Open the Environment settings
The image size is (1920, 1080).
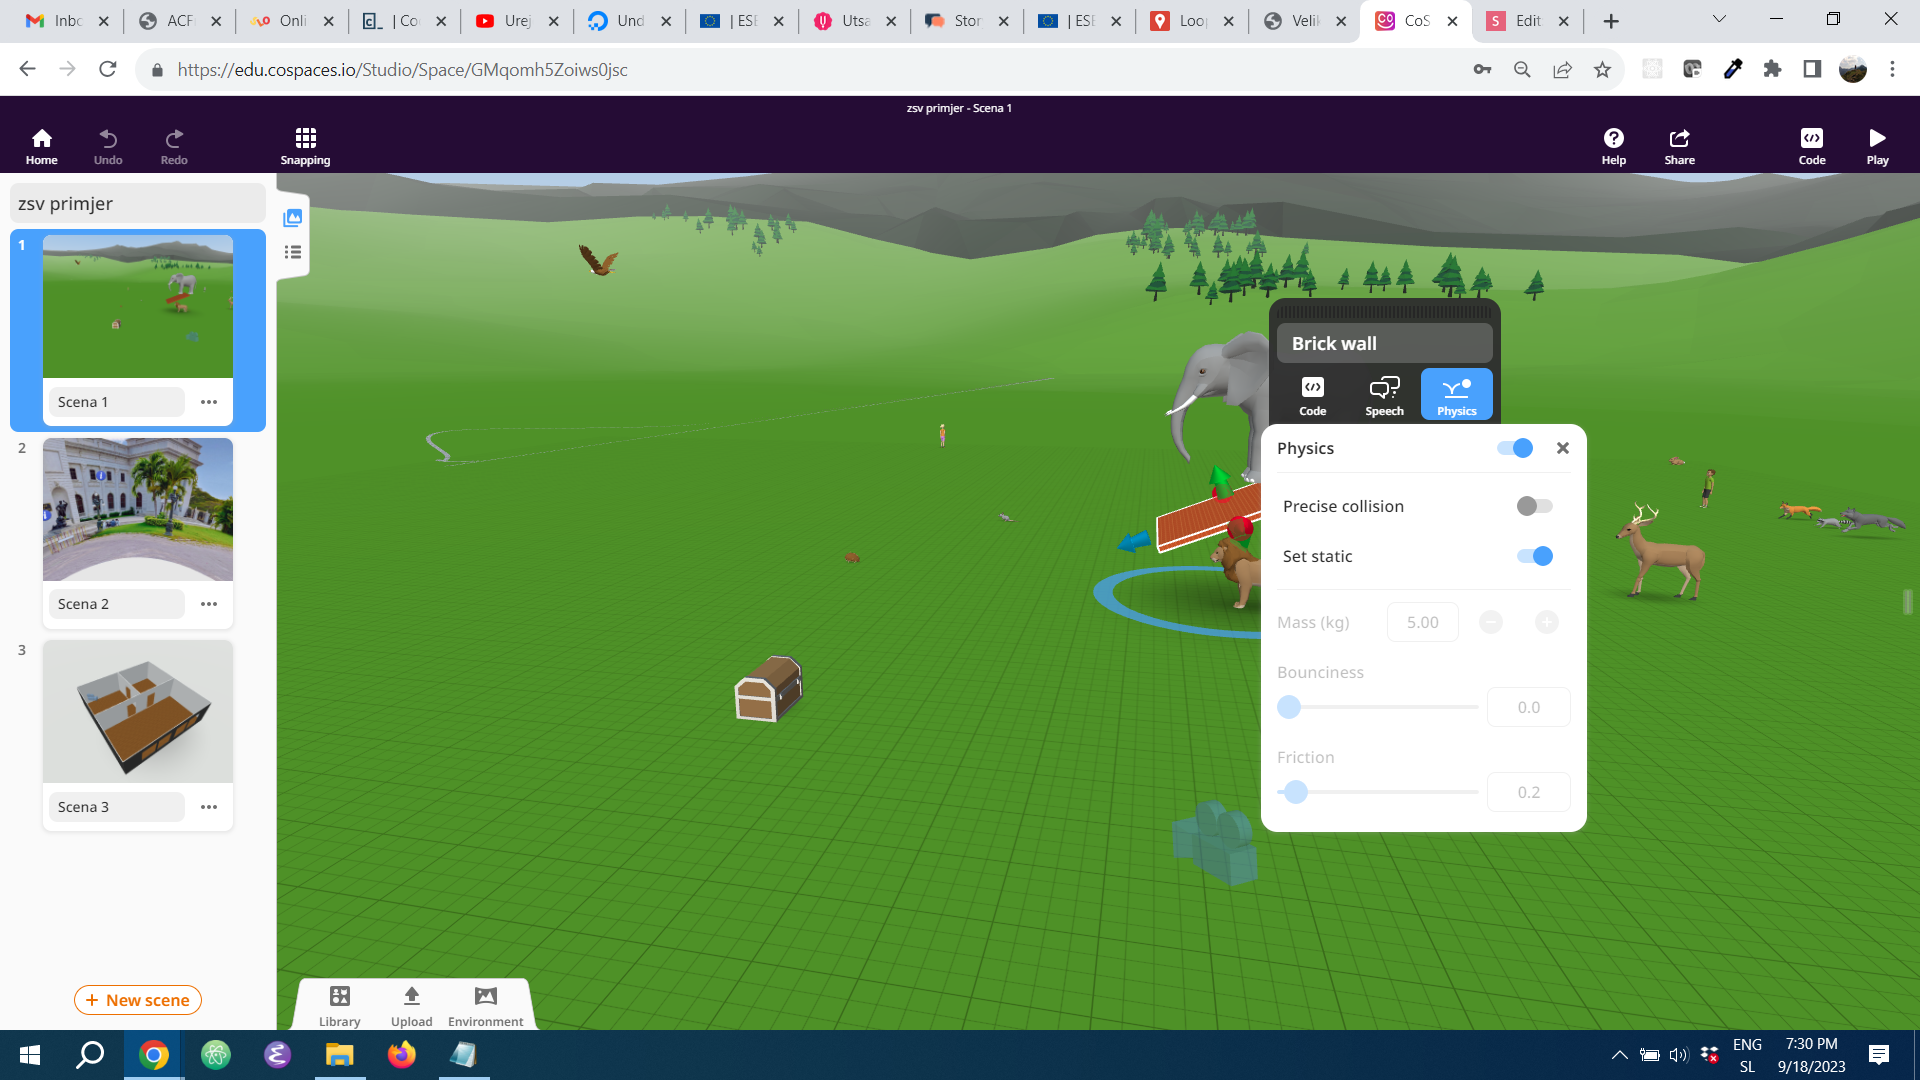[x=485, y=1004]
